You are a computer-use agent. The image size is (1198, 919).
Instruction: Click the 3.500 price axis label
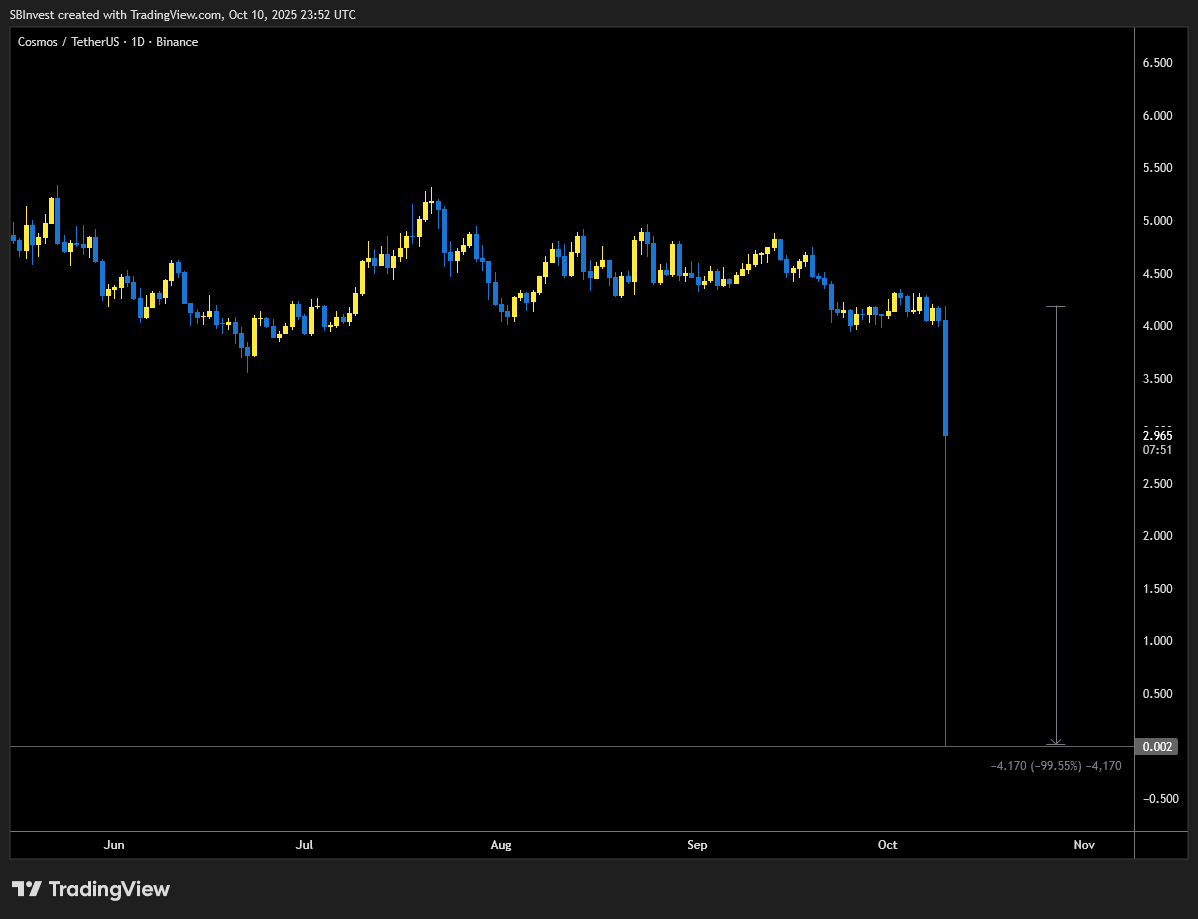point(1158,379)
